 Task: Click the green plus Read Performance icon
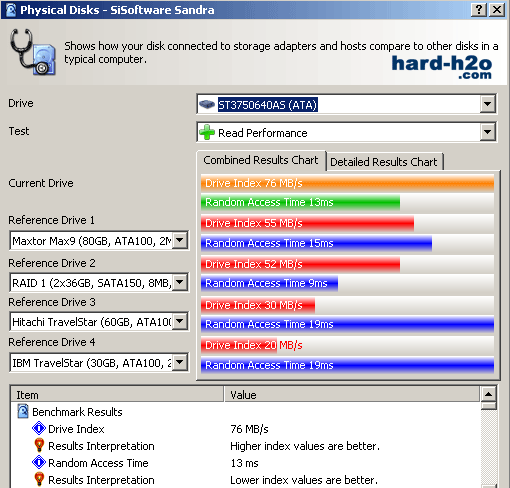207,133
